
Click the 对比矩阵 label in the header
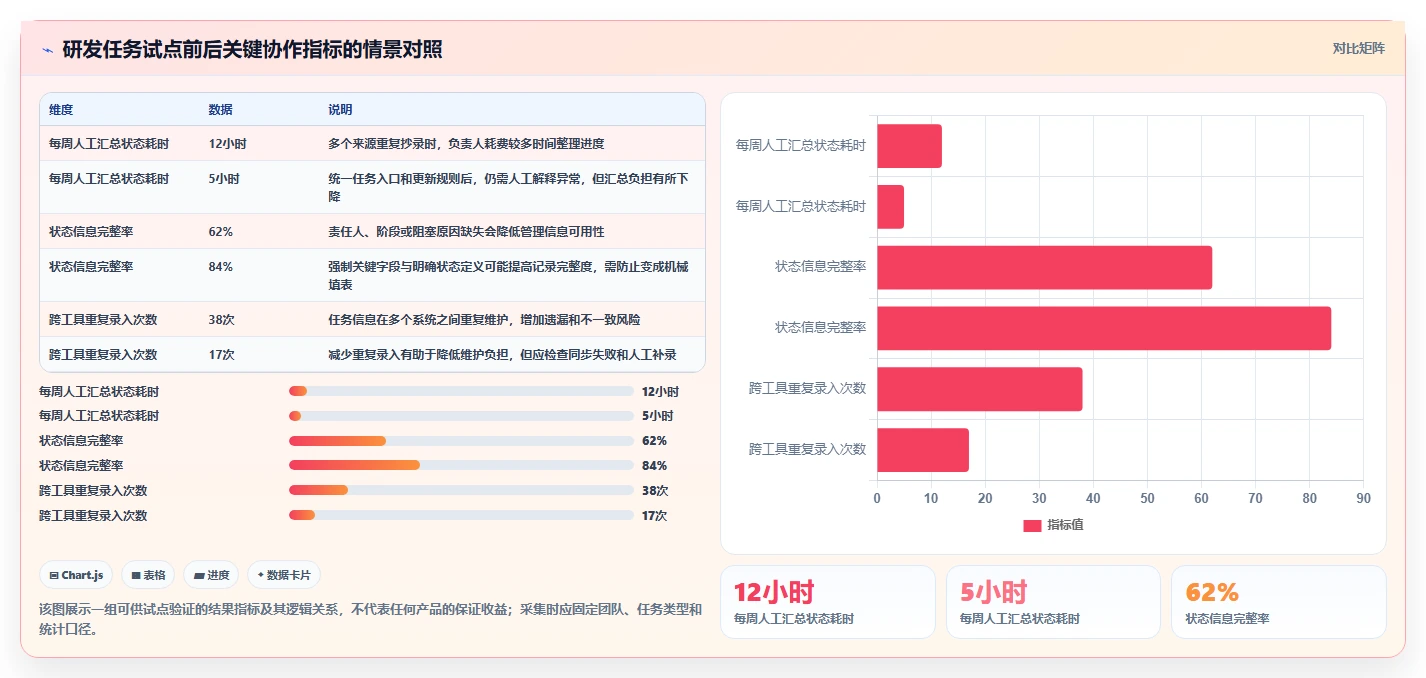(x=1358, y=48)
